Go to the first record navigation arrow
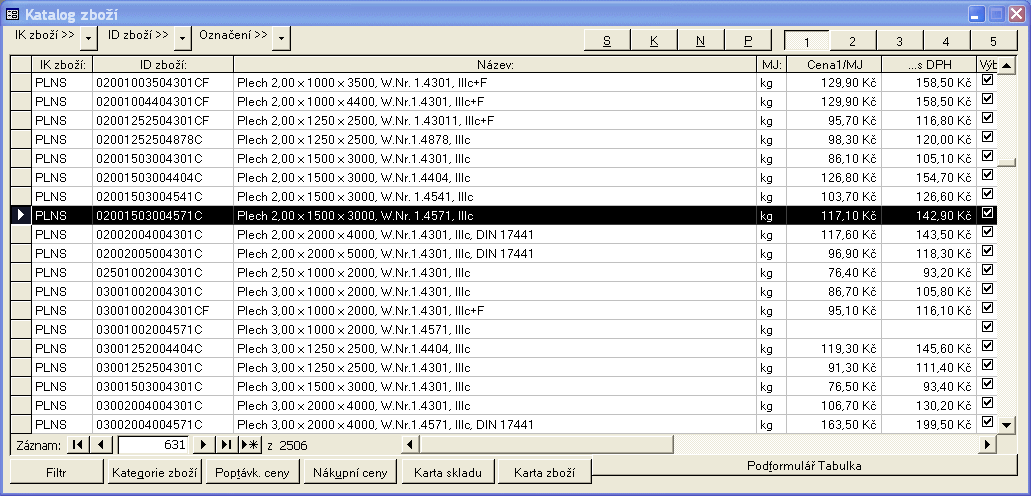This screenshot has width=1031, height=496. tap(77, 444)
